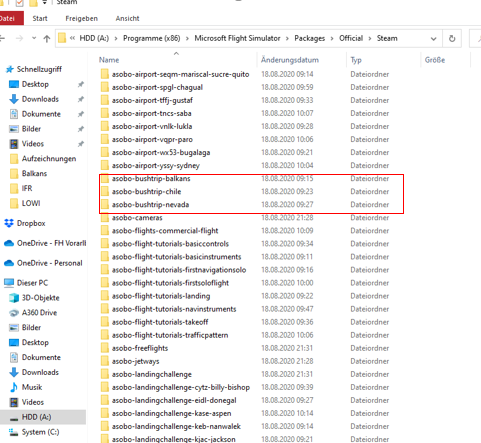Screen dimensions: 481x443
Task: Go up one folder level arrow
Action: click(47, 39)
